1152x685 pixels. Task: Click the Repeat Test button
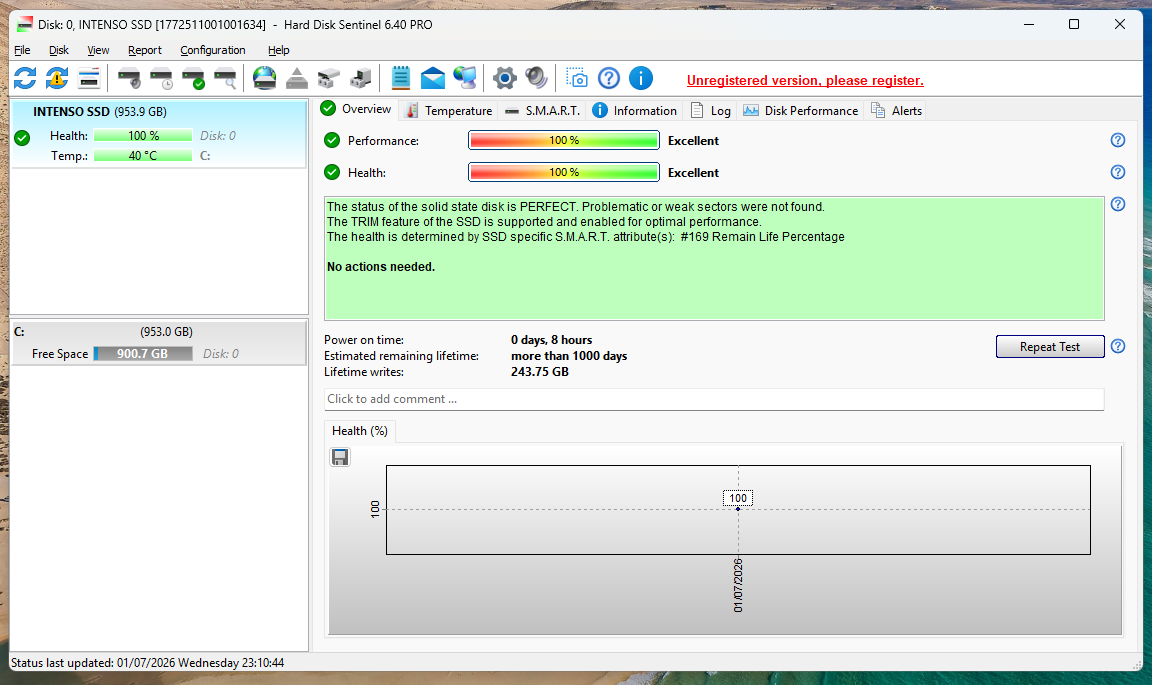(1050, 347)
